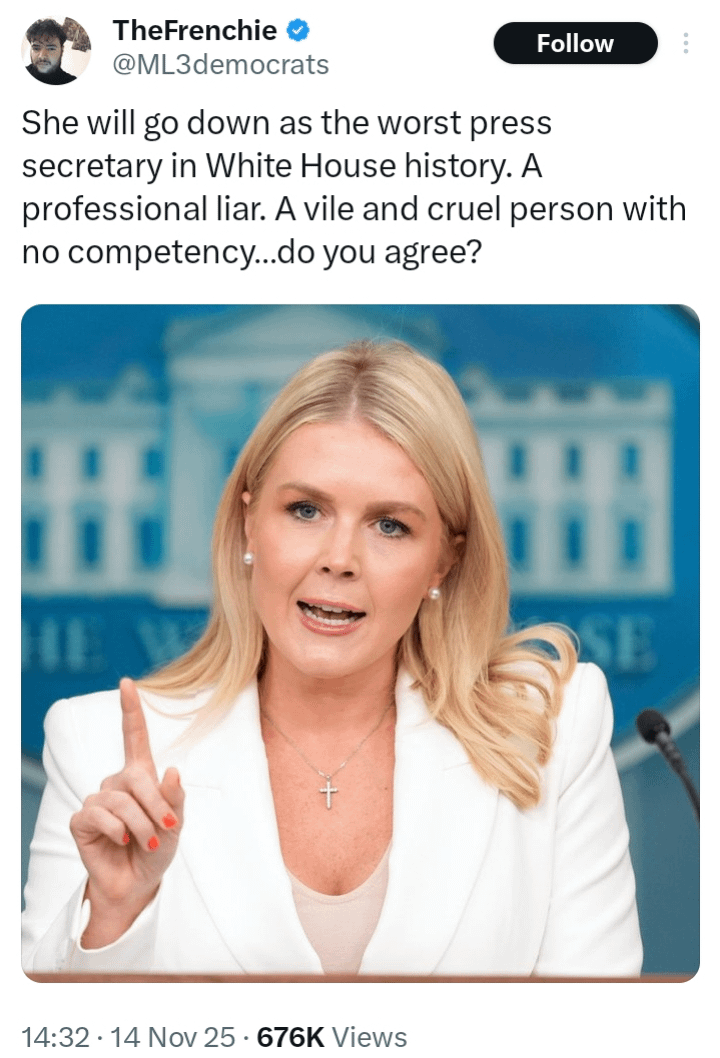Open the three-dot more options menu
This screenshot has height=1058, width=720.
coord(686,43)
